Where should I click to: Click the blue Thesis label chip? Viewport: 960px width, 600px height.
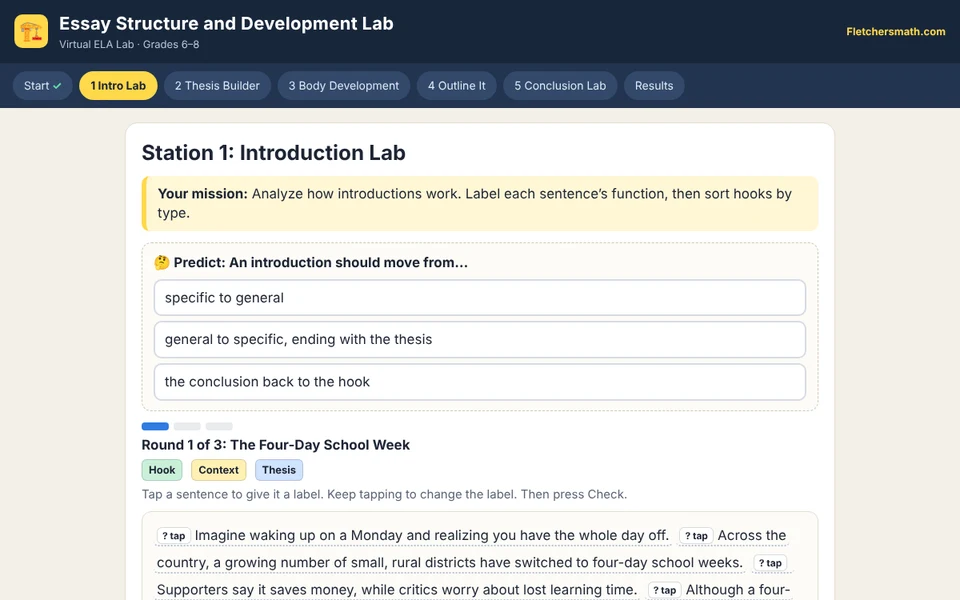click(x=279, y=470)
